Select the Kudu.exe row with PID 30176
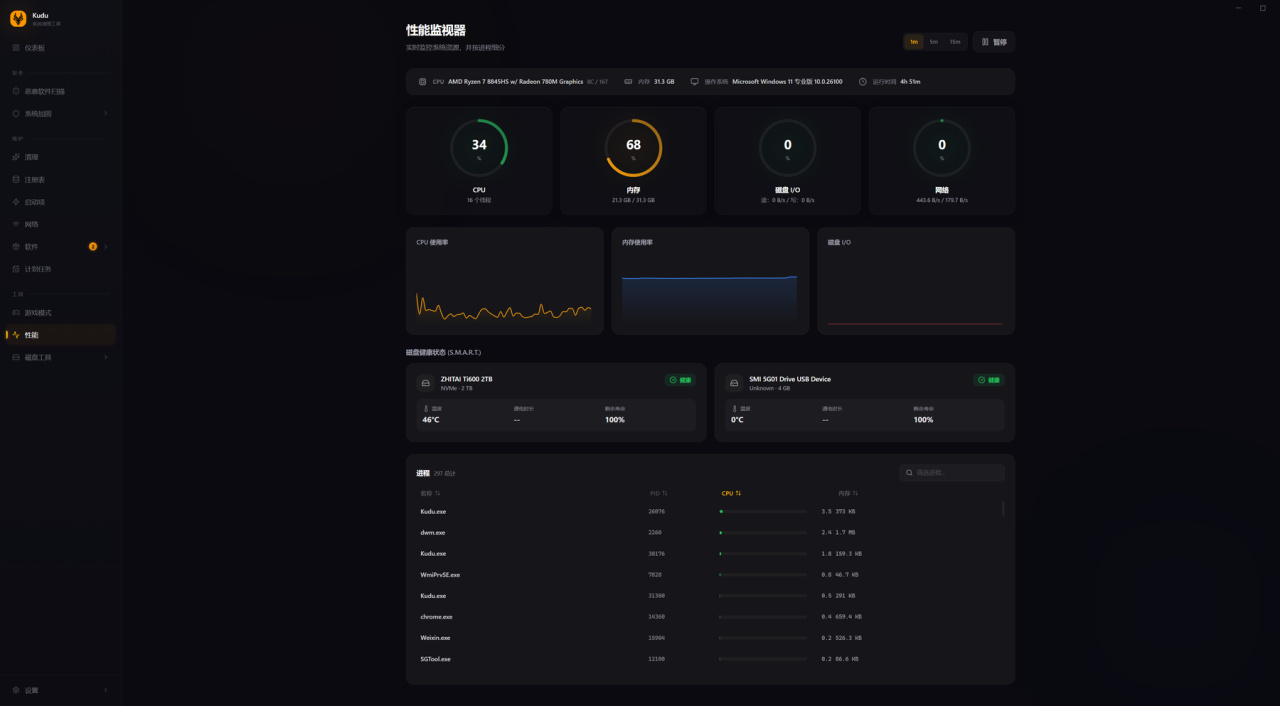The image size is (1280, 706). pyautogui.click(x=705, y=553)
